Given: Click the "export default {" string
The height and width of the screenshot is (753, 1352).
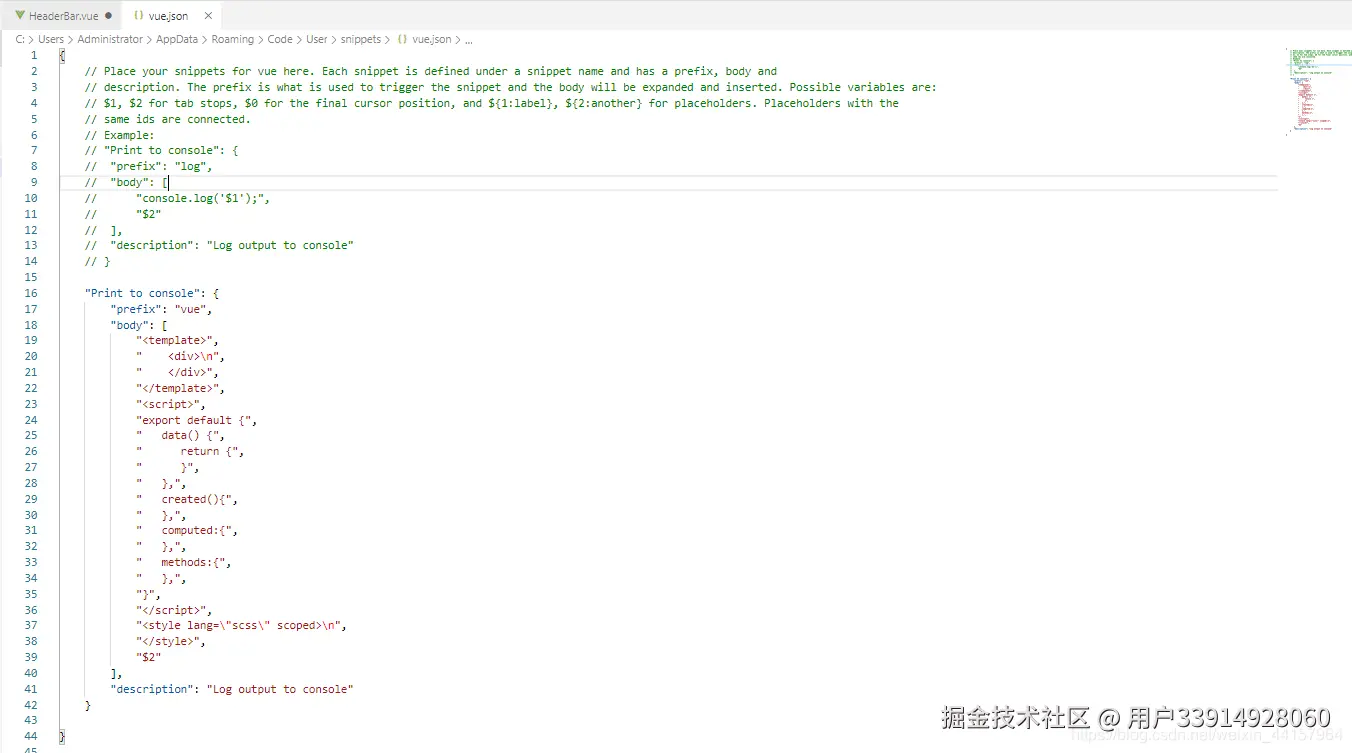Looking at the screenshot, I should coord(193,420).
